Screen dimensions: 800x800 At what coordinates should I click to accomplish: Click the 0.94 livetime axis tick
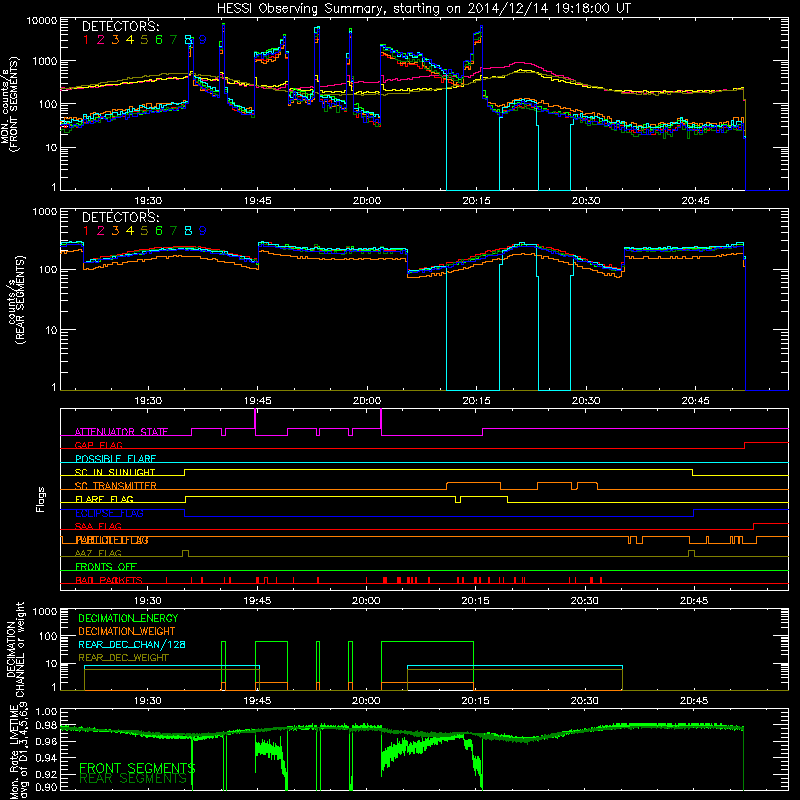[46, 758]
